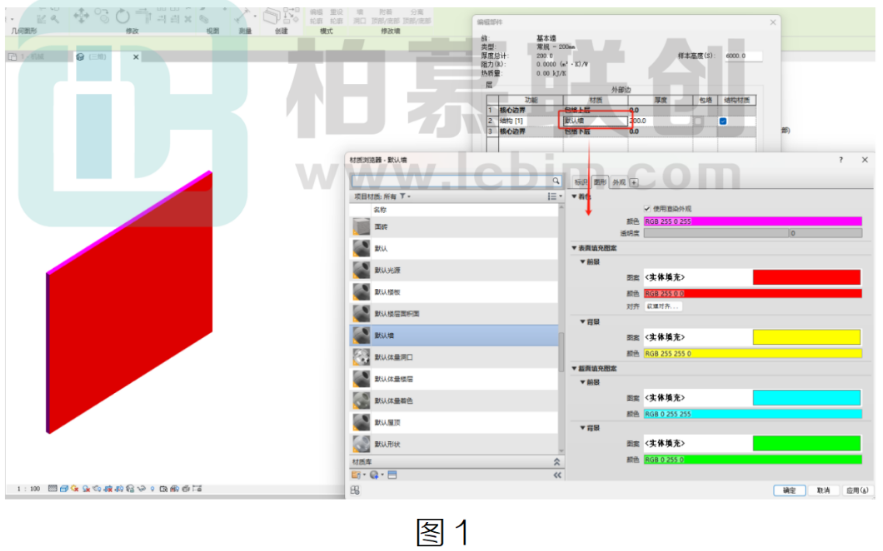Select the 默认形状 material row
Viewport: 883px width, 551px height.
click(454, 444)
